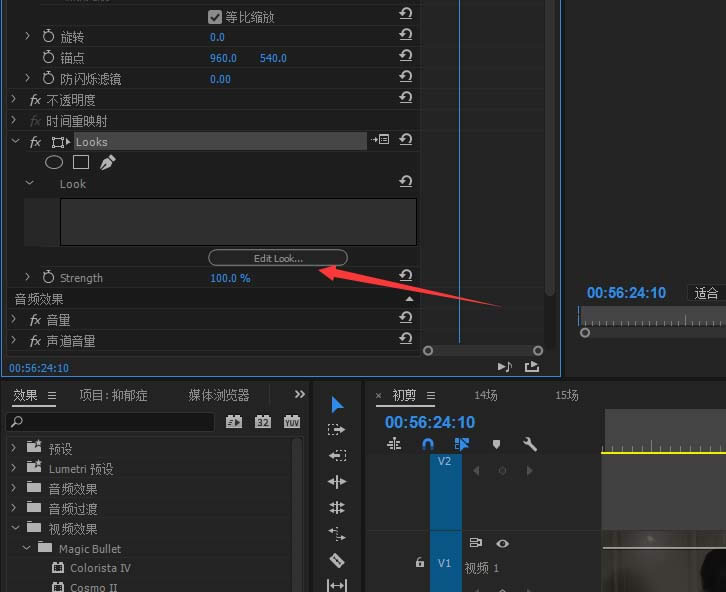Click the Strength value 100.0 %
Screen dimensions: 726x592
point(230,278)
